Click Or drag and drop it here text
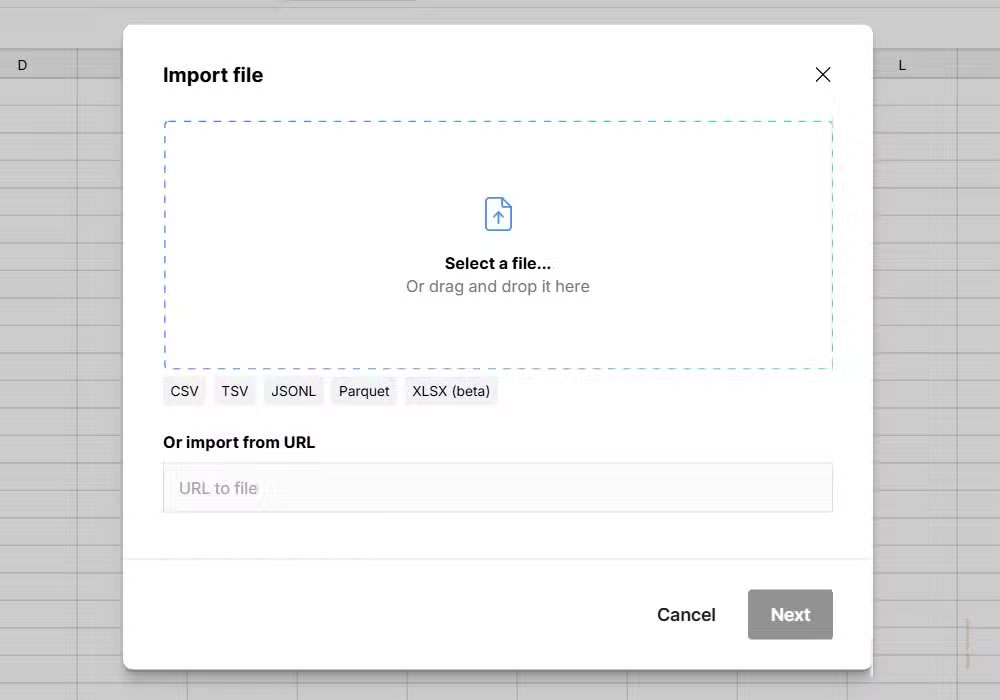1000x700 pixels. pyautogui.click(x=497, y=286)
